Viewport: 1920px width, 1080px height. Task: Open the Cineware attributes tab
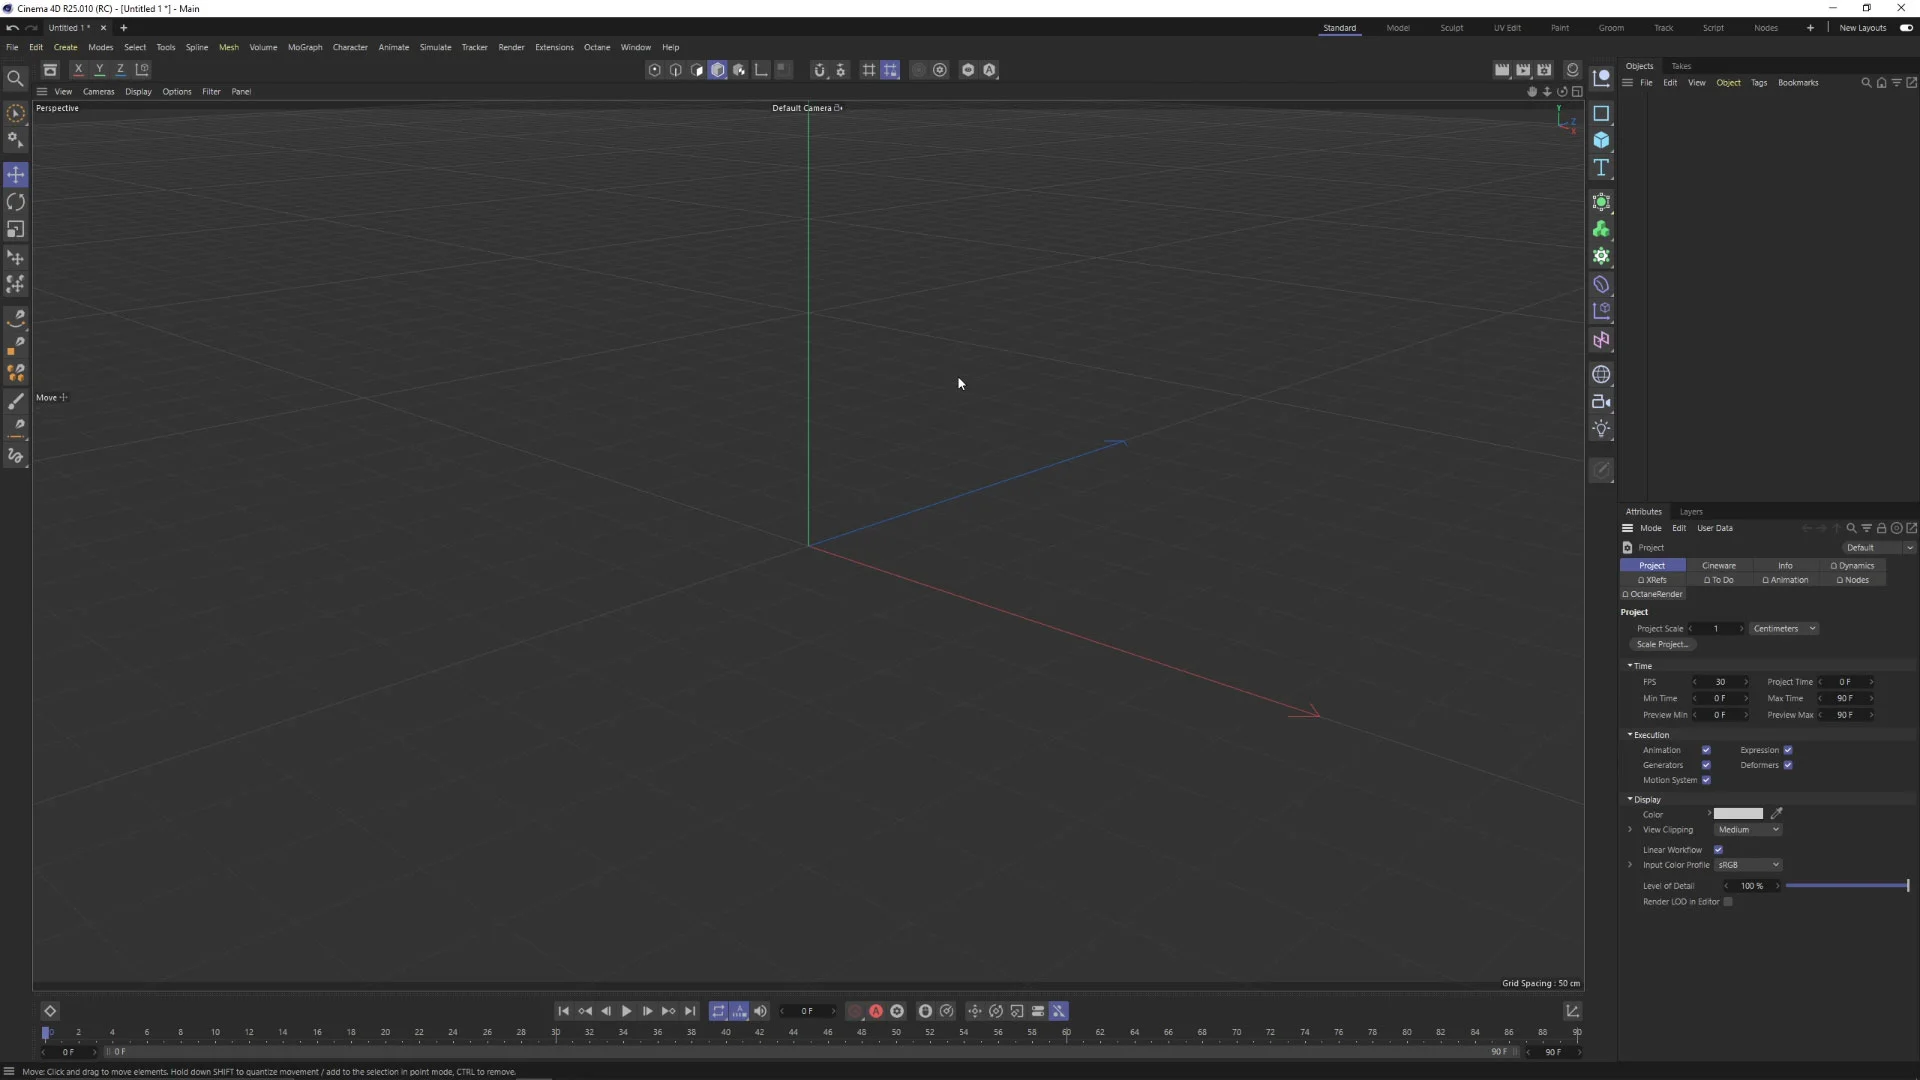[1719, 566]
